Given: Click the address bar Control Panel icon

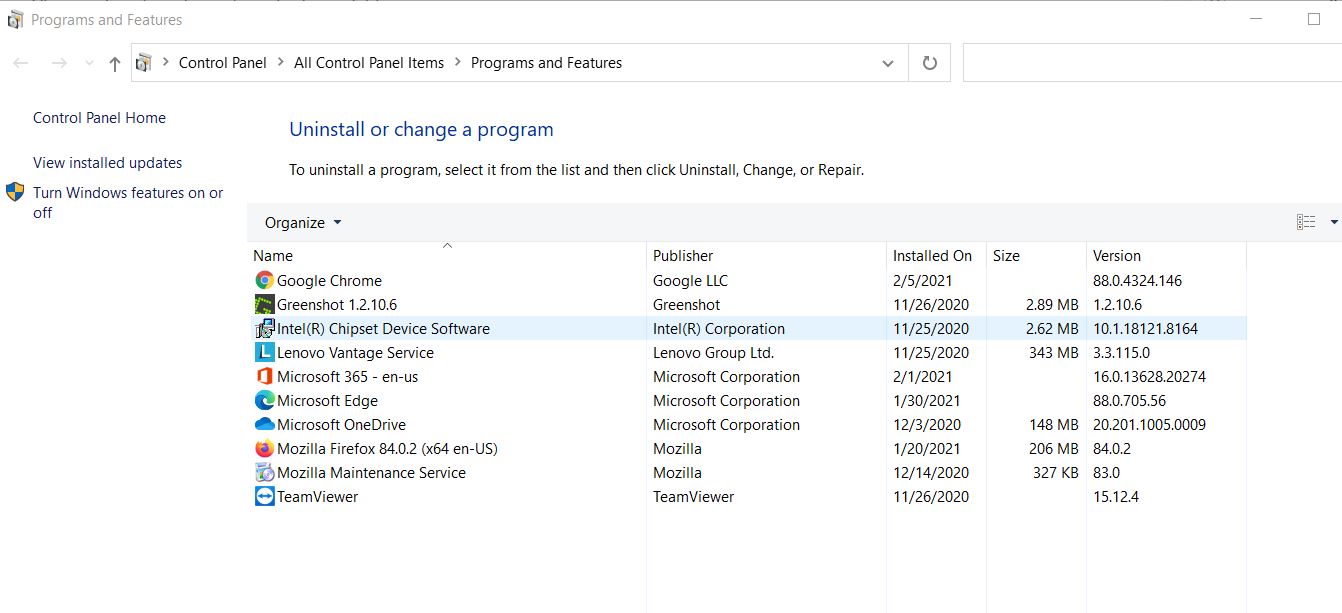Looking at the screenshot, I should (x=144, y=63).
